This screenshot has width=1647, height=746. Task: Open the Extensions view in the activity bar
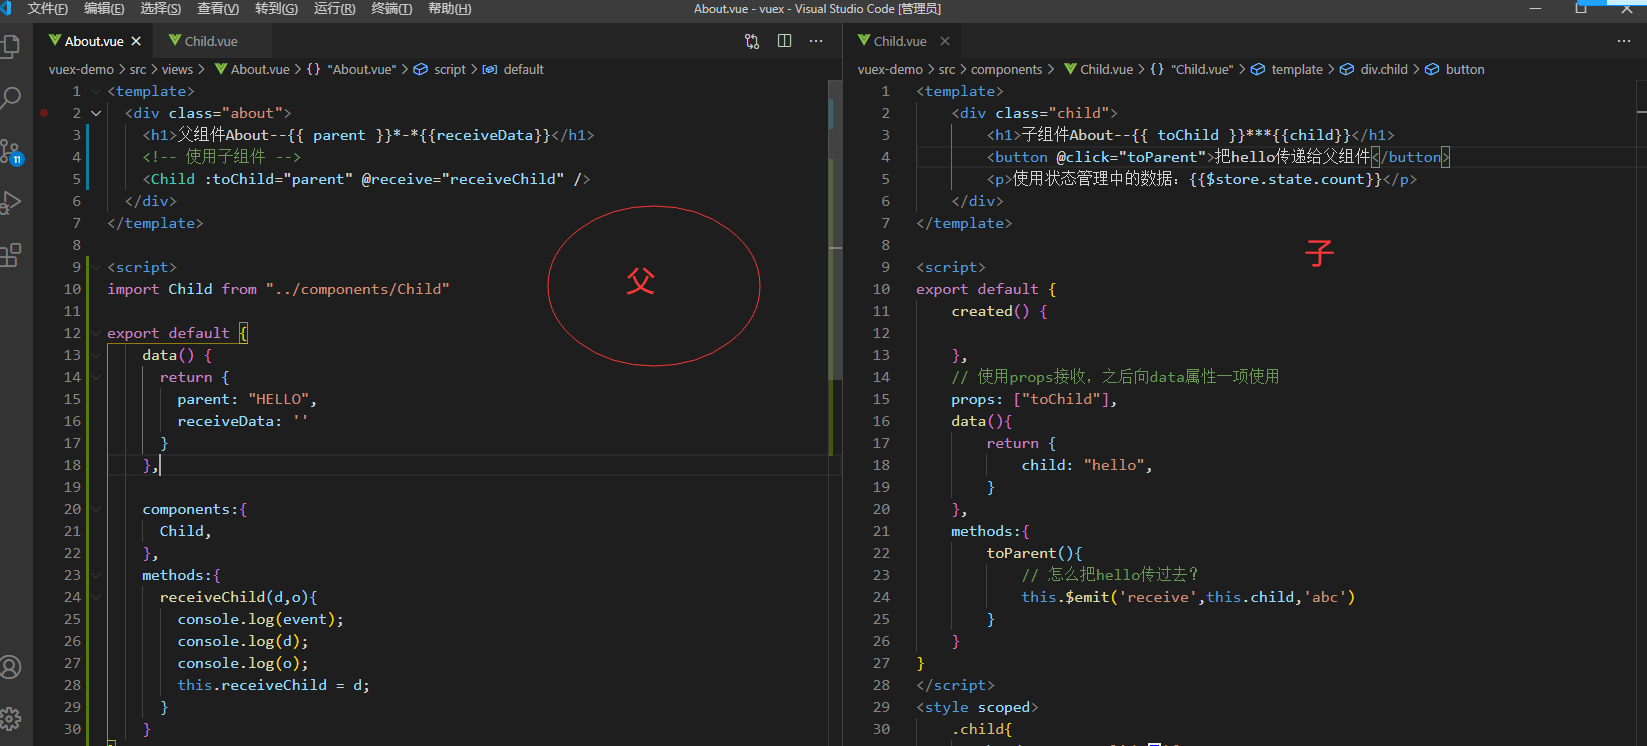tap(11, 255)
